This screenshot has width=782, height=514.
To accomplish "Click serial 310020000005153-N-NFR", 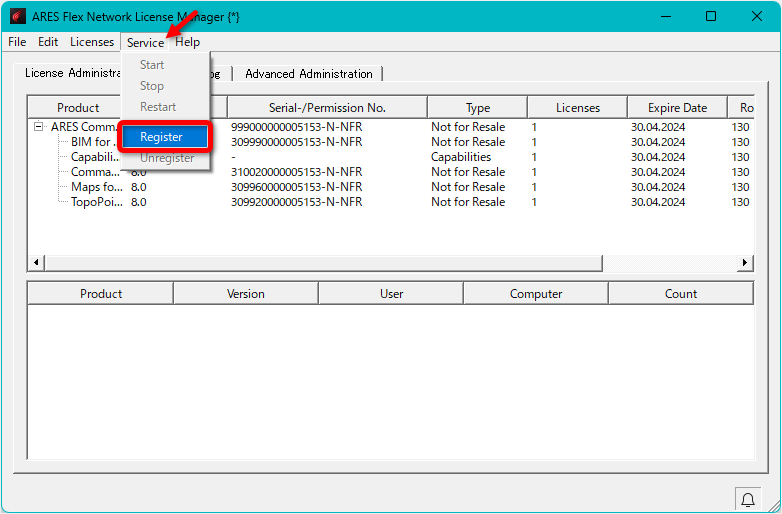I will (x=296, y=172).
